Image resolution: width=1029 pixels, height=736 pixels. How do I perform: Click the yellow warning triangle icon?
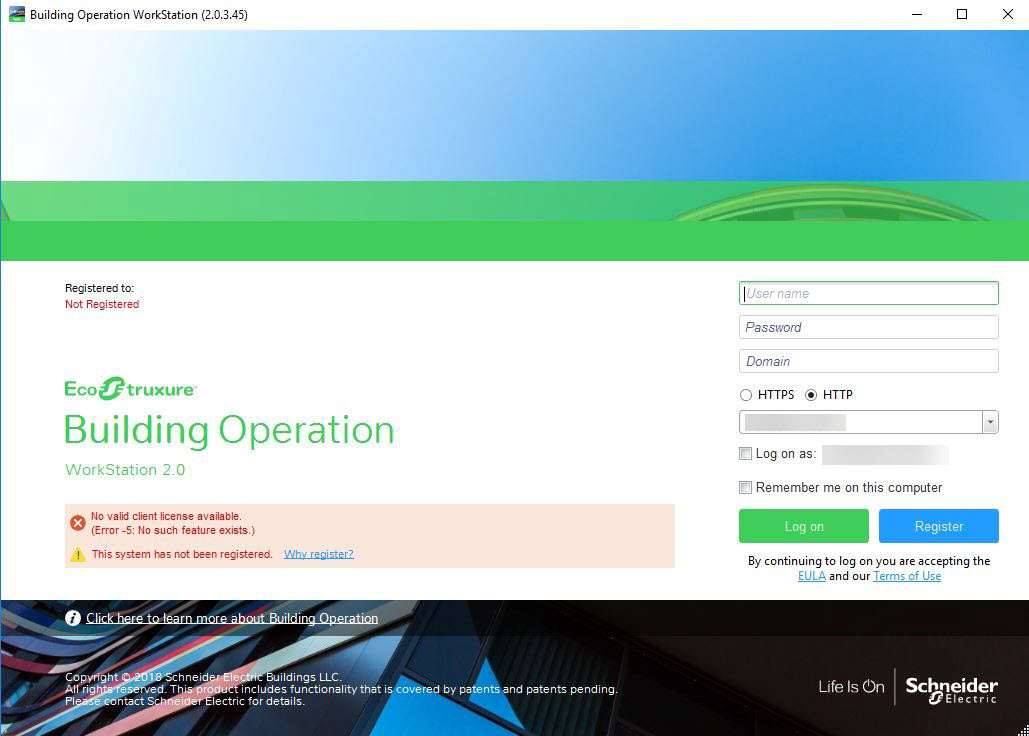pos(77,555)
